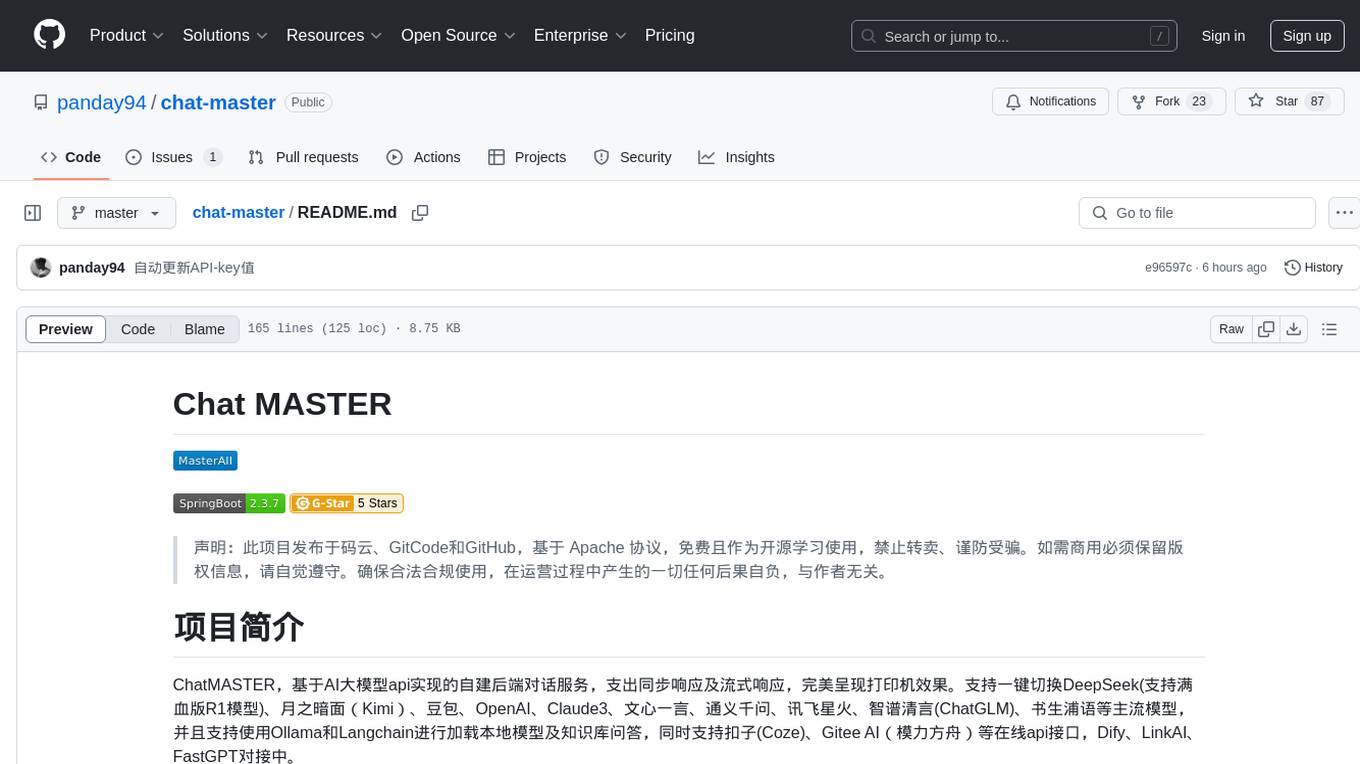
Task: Click the G-Star 5 Stars badge
Action: (347, 503)
